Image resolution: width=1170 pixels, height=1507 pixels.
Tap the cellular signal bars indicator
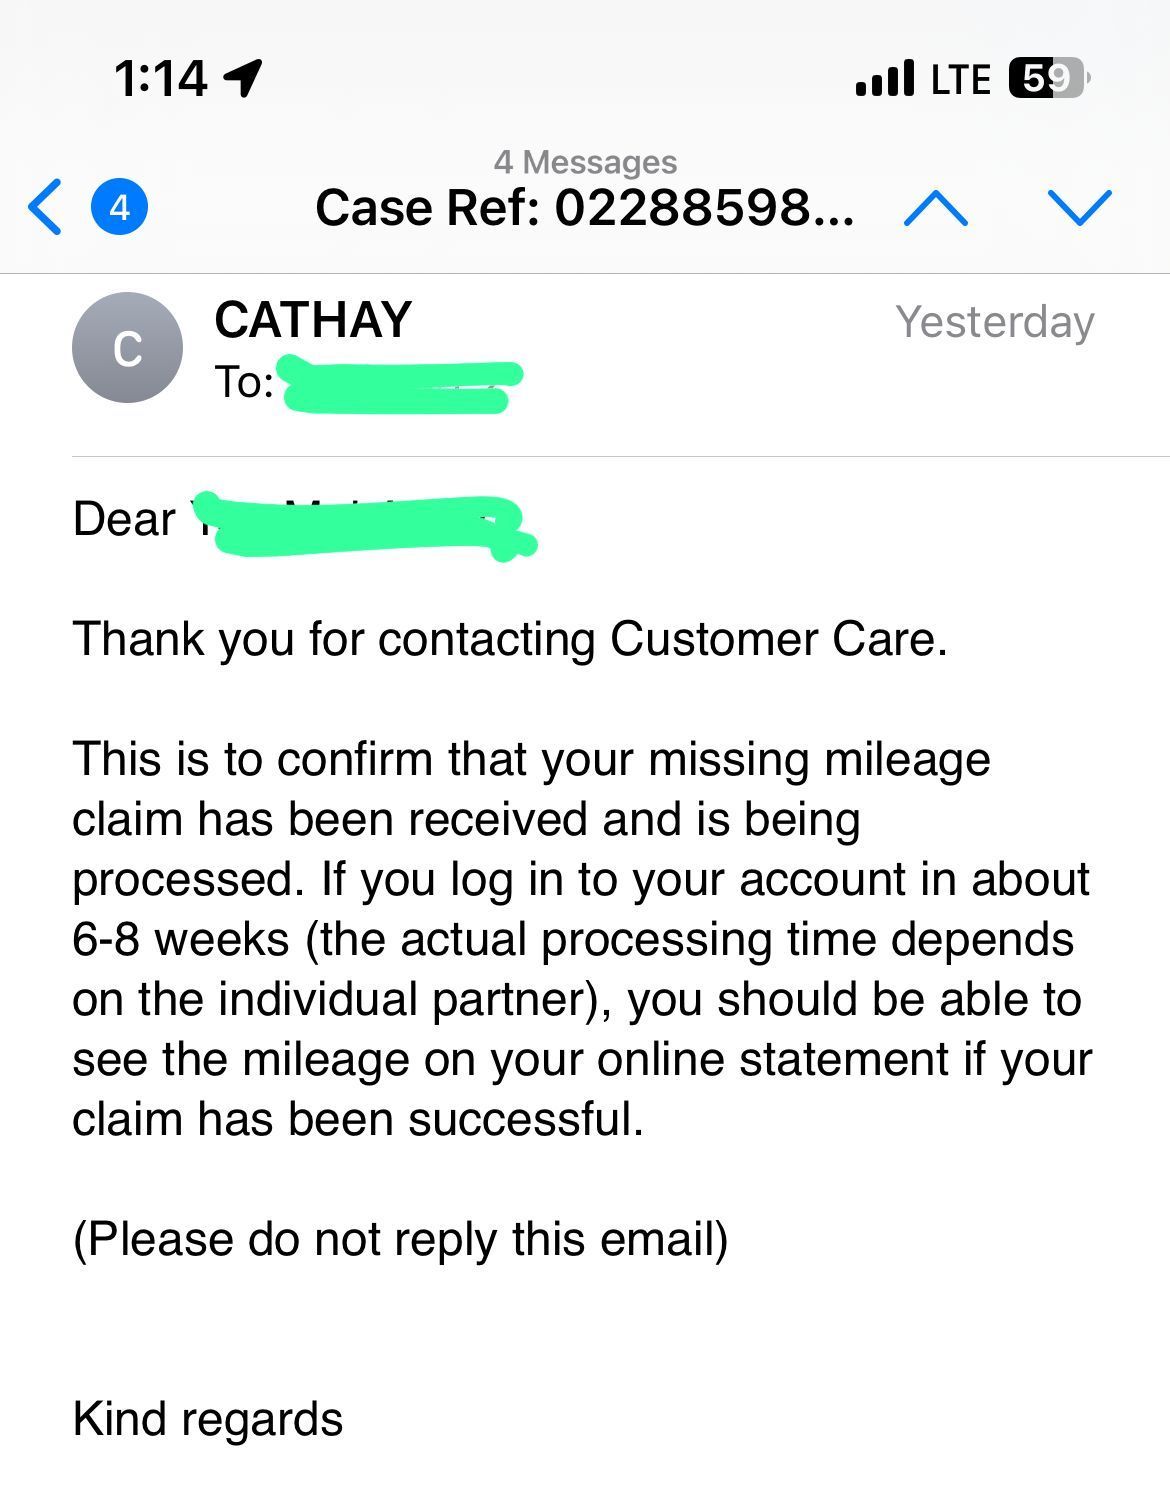885,77
